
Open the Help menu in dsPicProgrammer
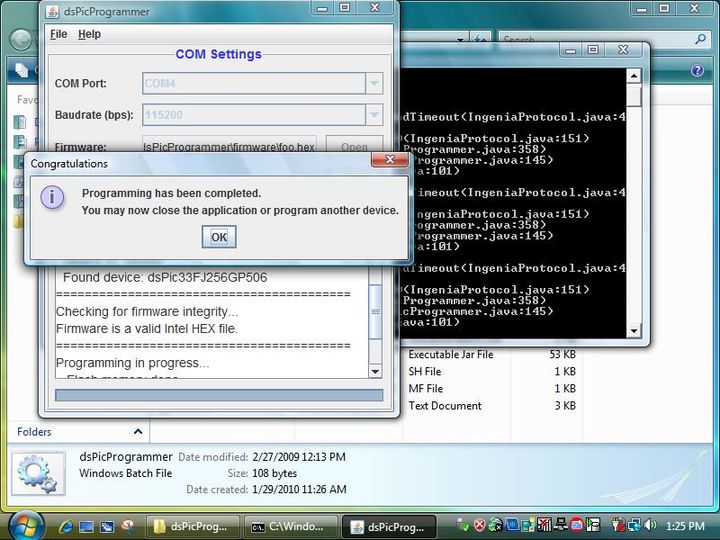(89, 34)
